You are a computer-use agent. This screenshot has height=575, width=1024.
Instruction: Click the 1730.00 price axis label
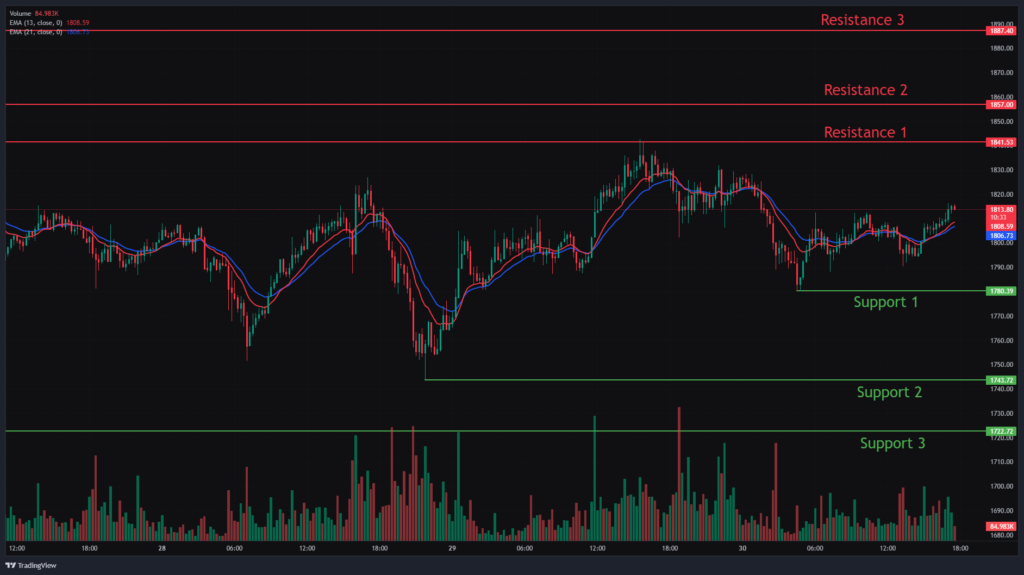pyautogui.click(x=1001, y=414)
